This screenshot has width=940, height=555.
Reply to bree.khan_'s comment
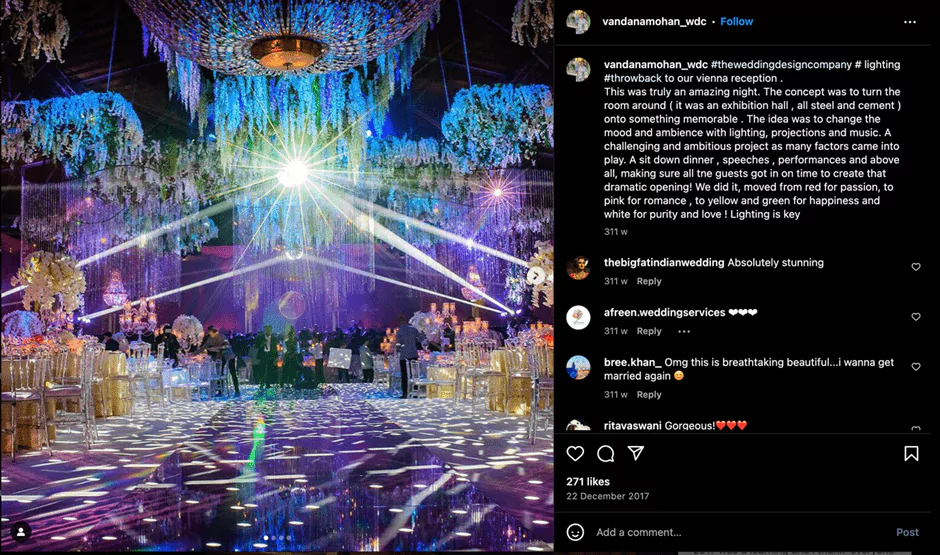coord(649,394)
